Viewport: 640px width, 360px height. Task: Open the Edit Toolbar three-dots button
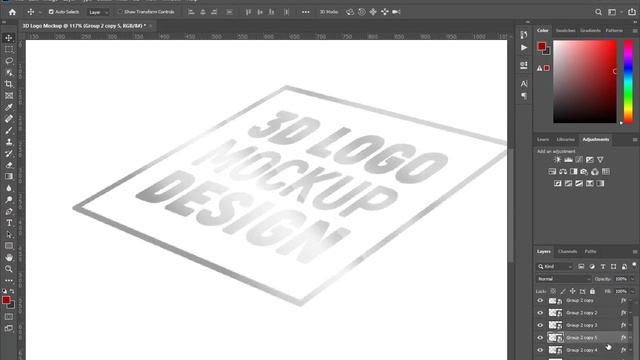pos(9,281)
